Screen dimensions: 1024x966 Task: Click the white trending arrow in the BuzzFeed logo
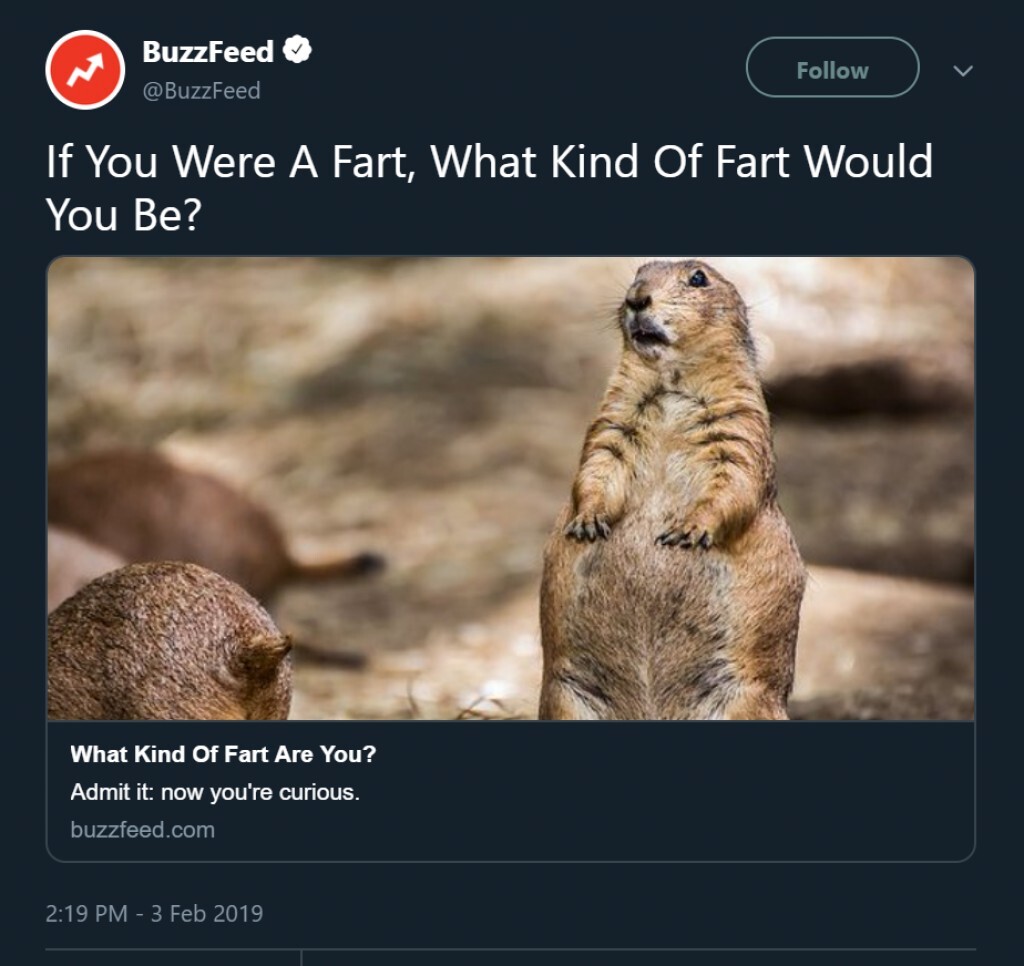[86, 70]
